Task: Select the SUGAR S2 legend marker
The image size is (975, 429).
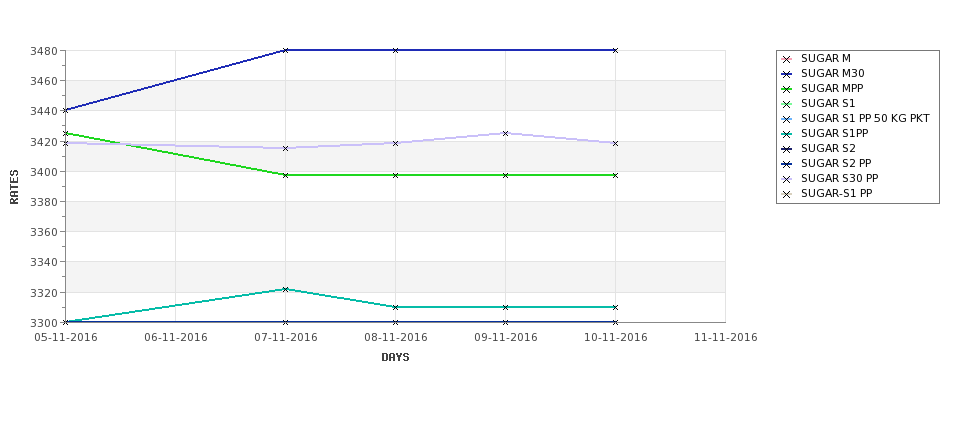Action: coord(787,149)
